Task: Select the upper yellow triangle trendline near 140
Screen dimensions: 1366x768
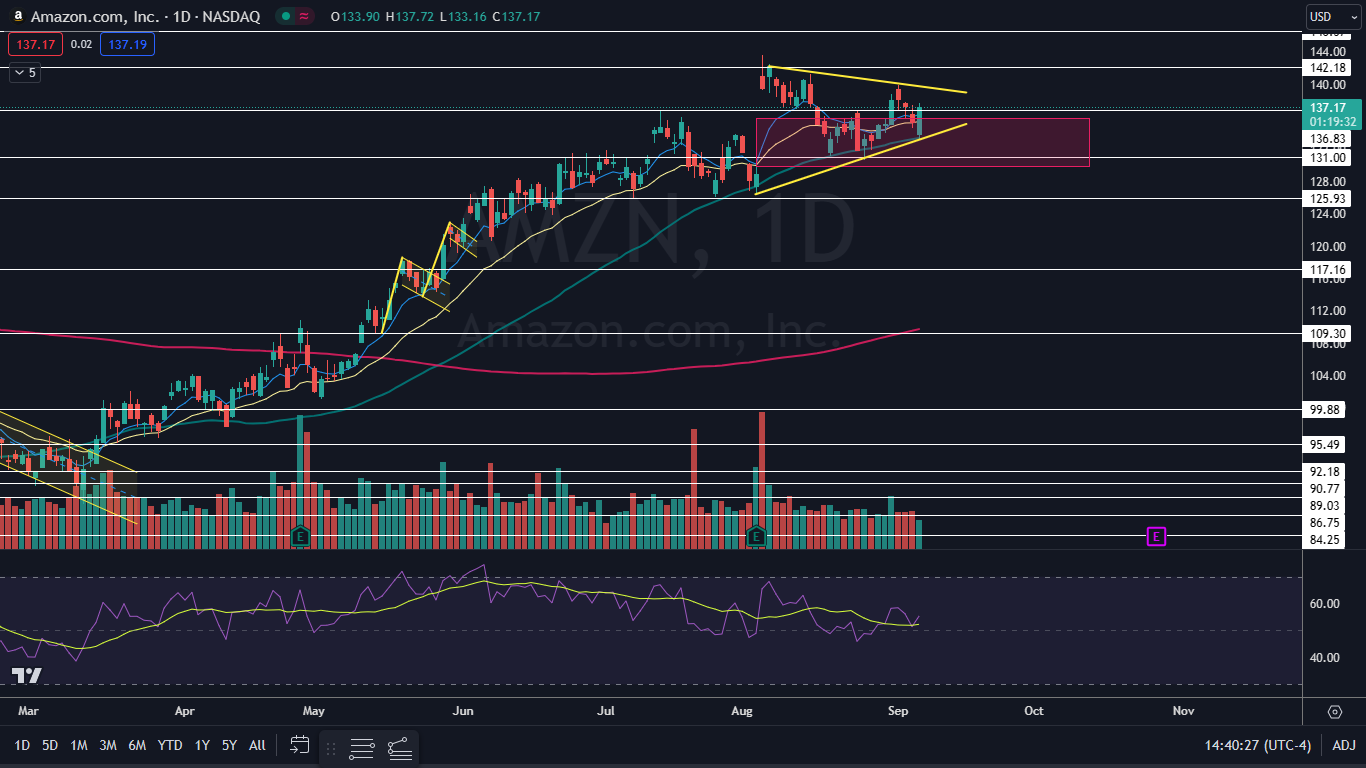Action: coord(866,79)
